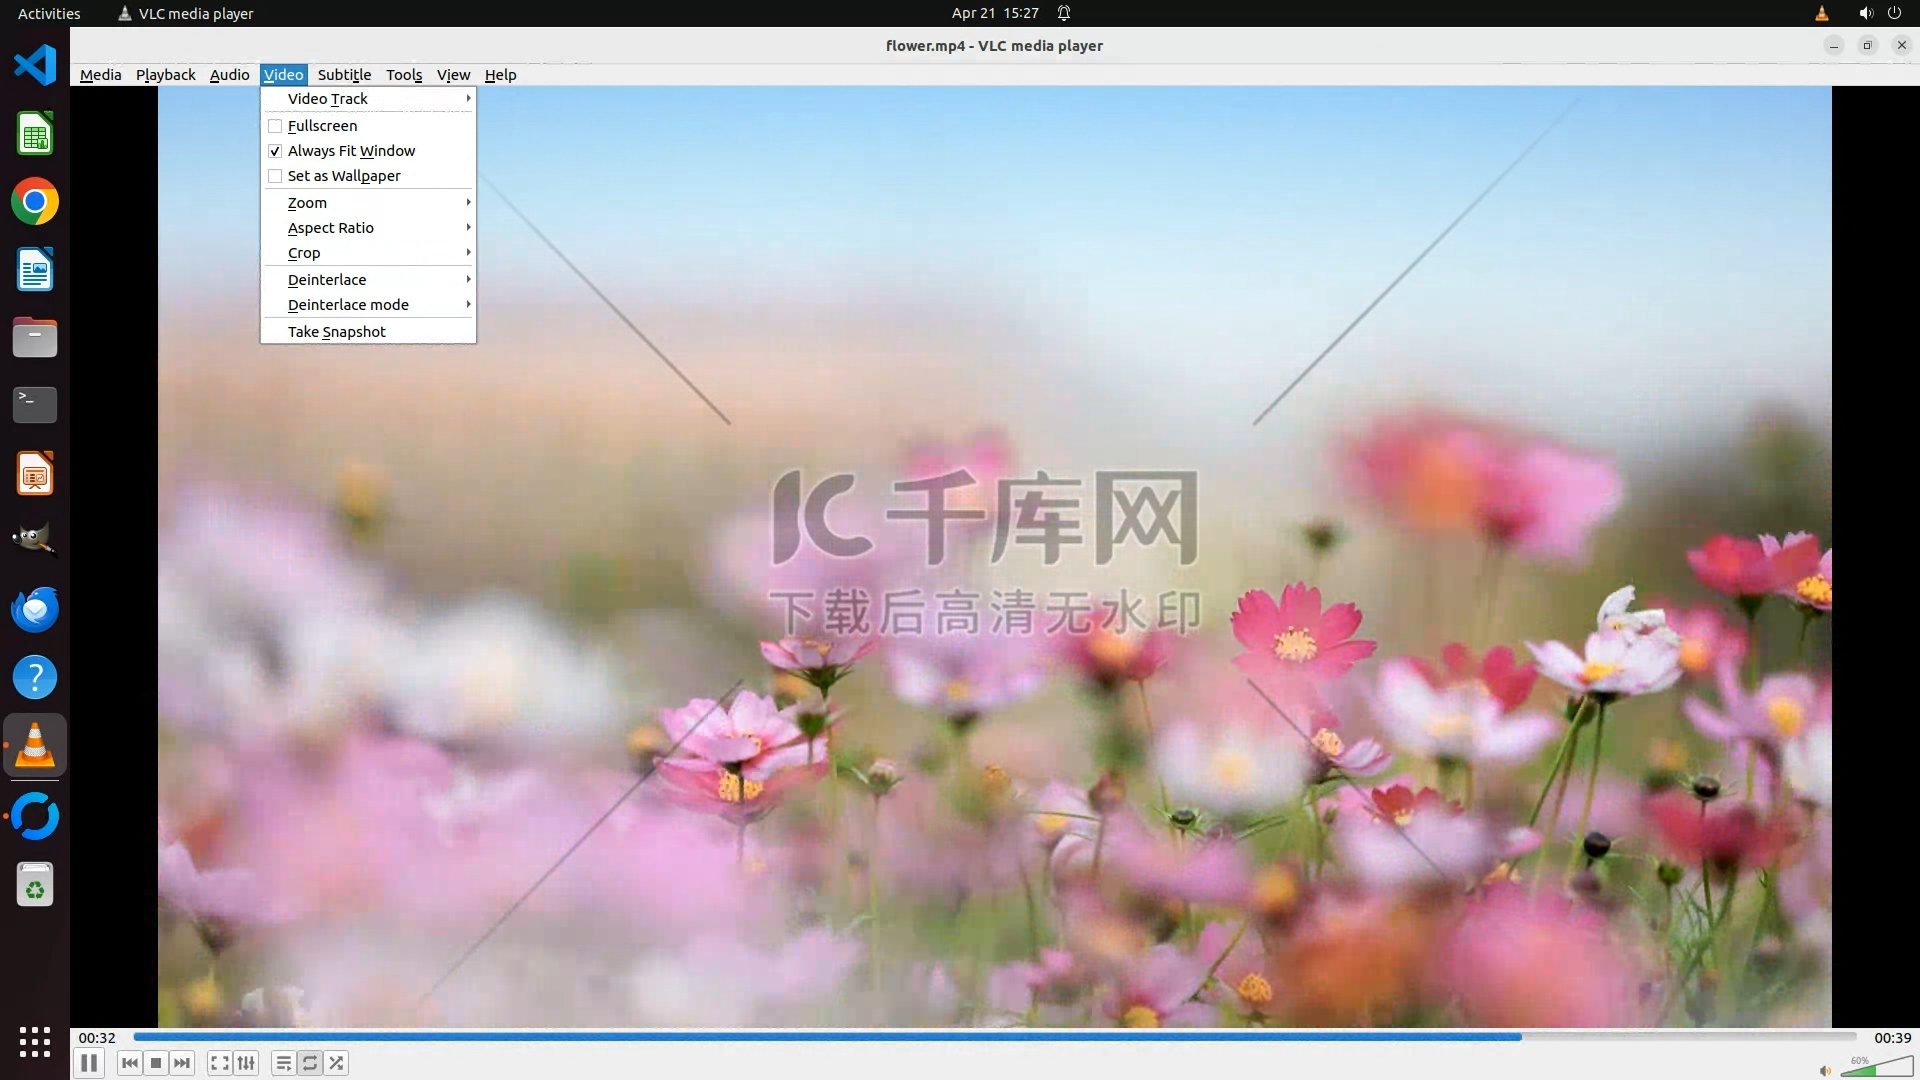Toggle fullscreen from the bottom toolbar

click(x=220, y=1063)
